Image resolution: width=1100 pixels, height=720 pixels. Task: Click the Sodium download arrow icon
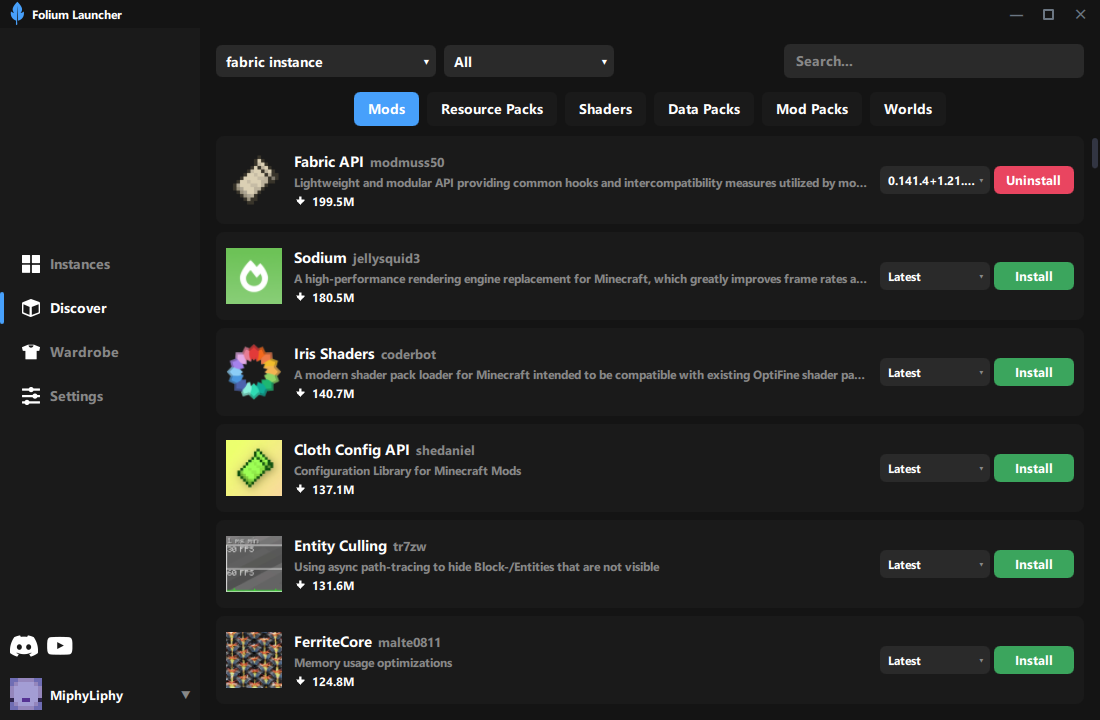300,298
